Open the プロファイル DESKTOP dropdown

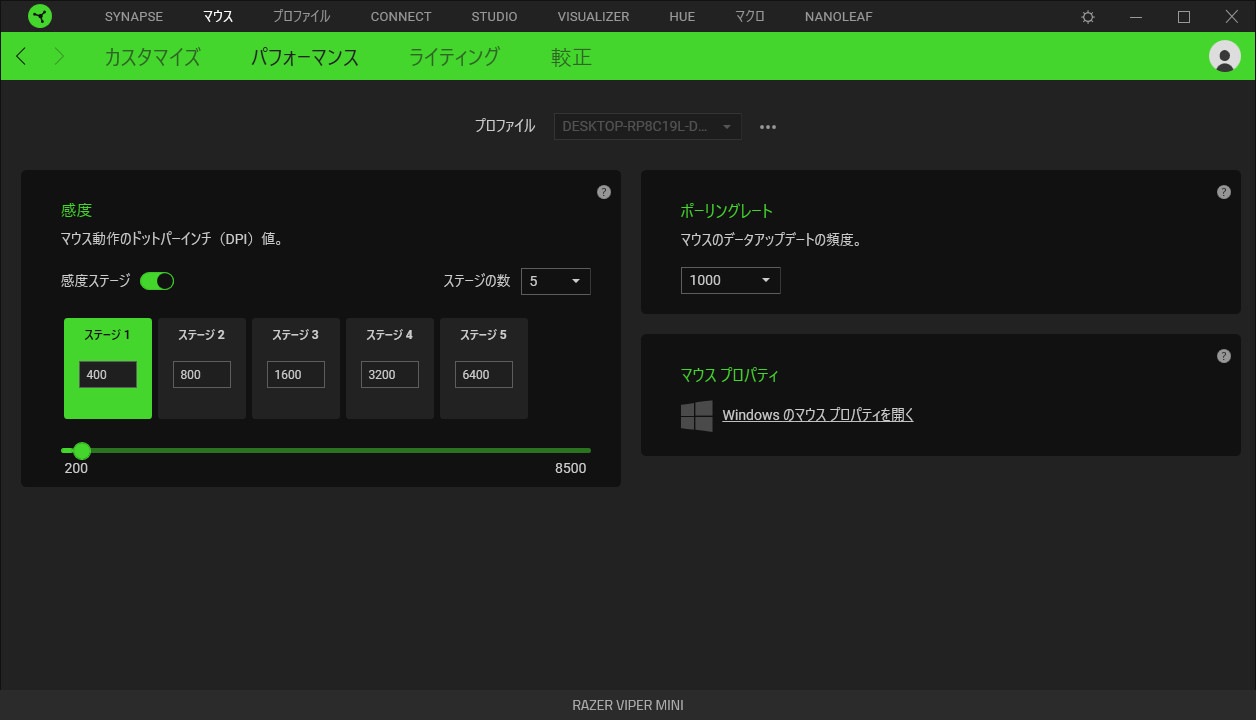pyautogui.click(x=648, y=127)
